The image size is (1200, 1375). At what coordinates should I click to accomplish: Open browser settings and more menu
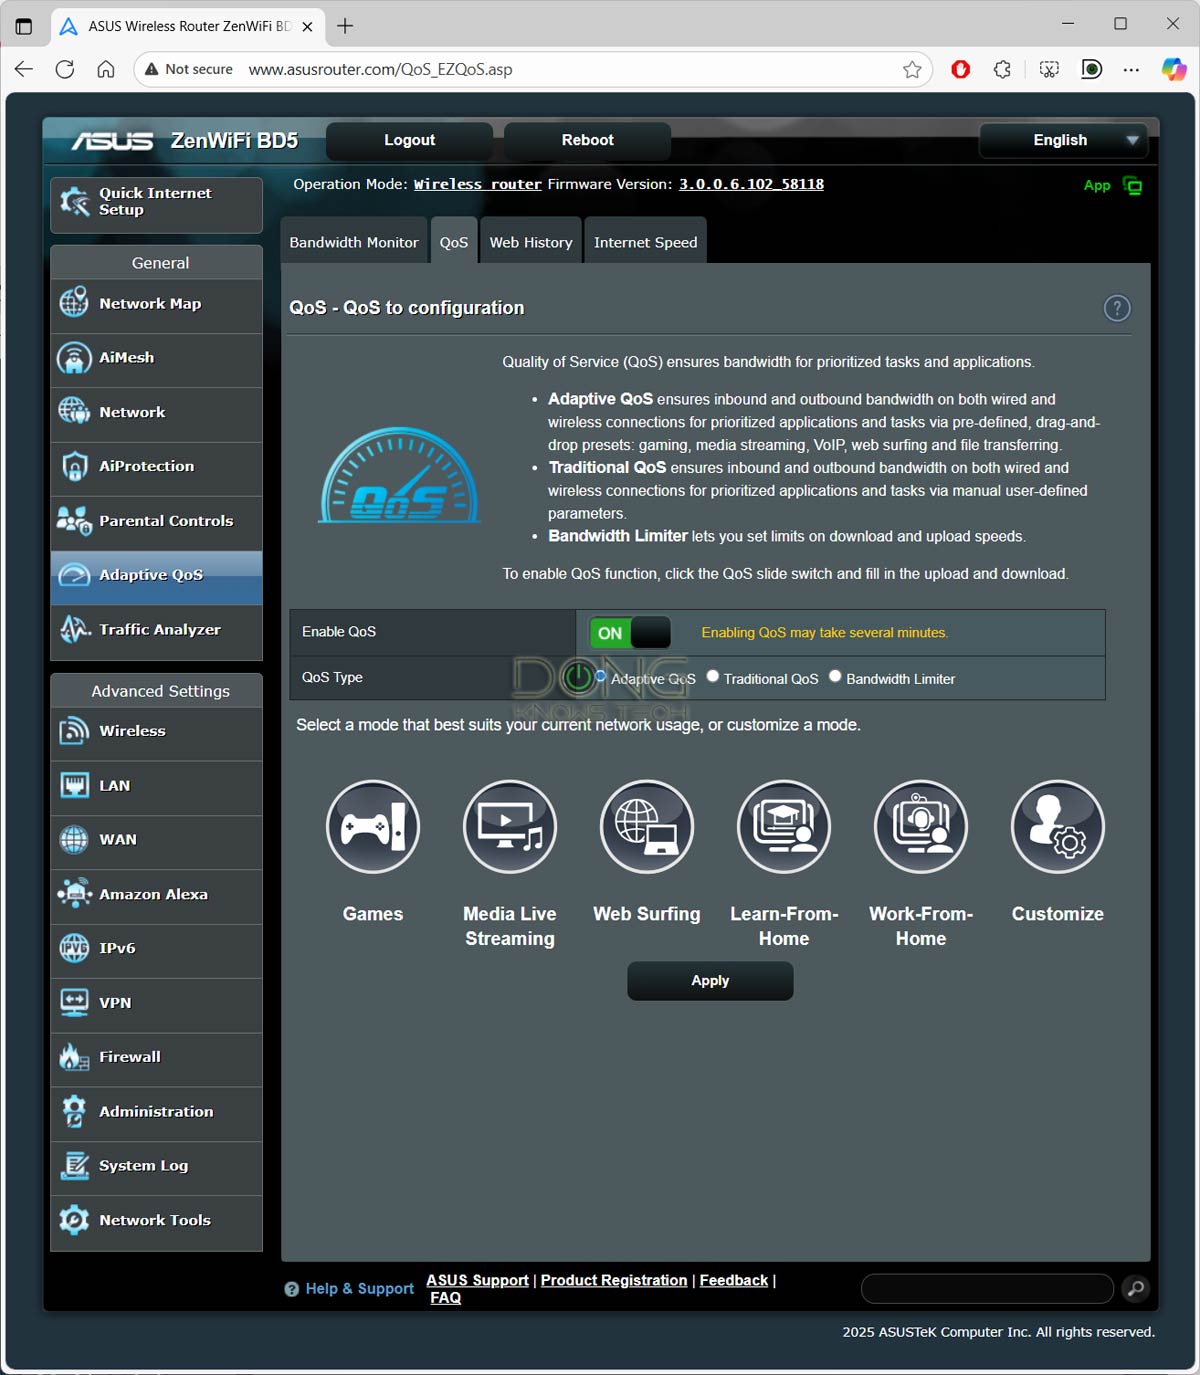tap(1131, 69)
